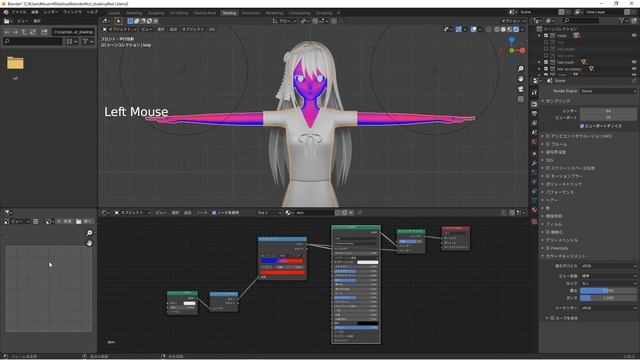Click the render samples value field
The image size is (640, 360).
point(608,111)
